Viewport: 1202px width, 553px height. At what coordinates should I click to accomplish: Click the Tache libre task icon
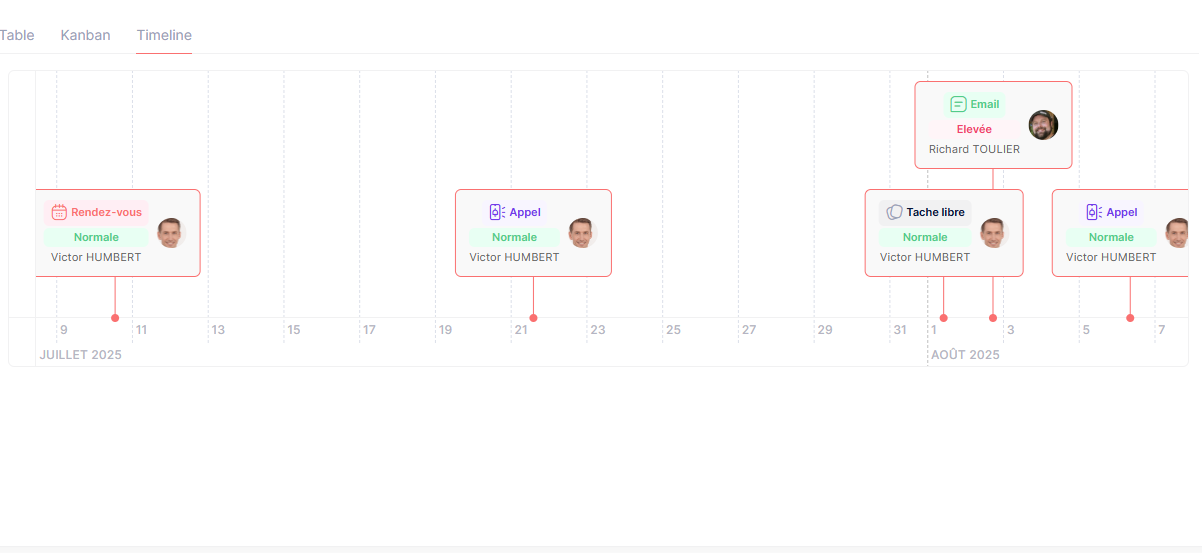[894, 212]
